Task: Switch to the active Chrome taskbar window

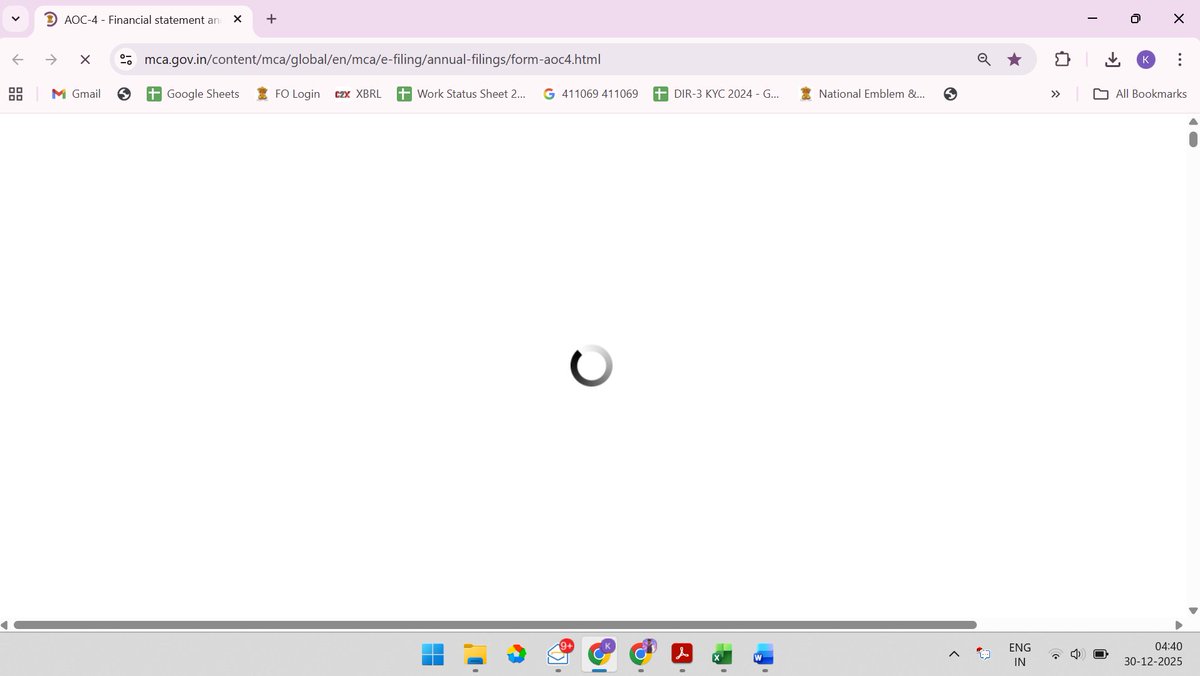Action: [599, 654]
